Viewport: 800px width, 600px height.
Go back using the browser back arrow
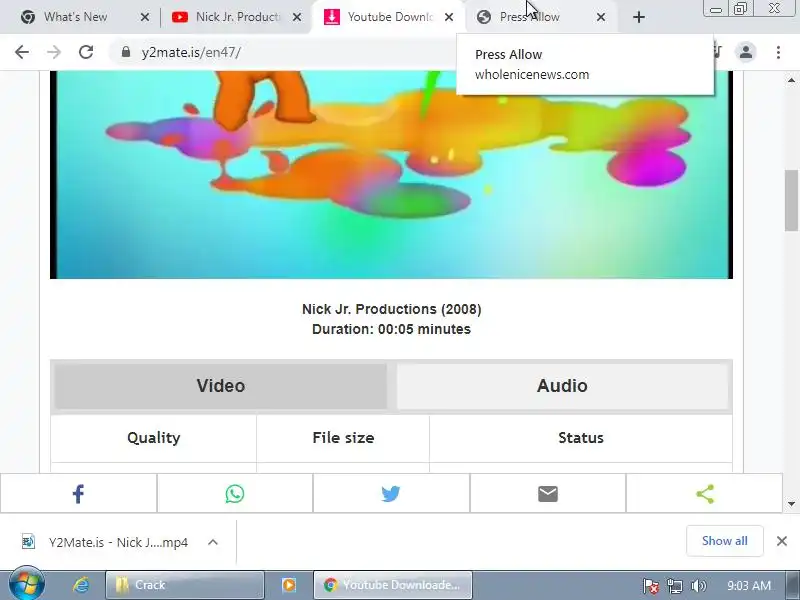click(x=22, y=52)
